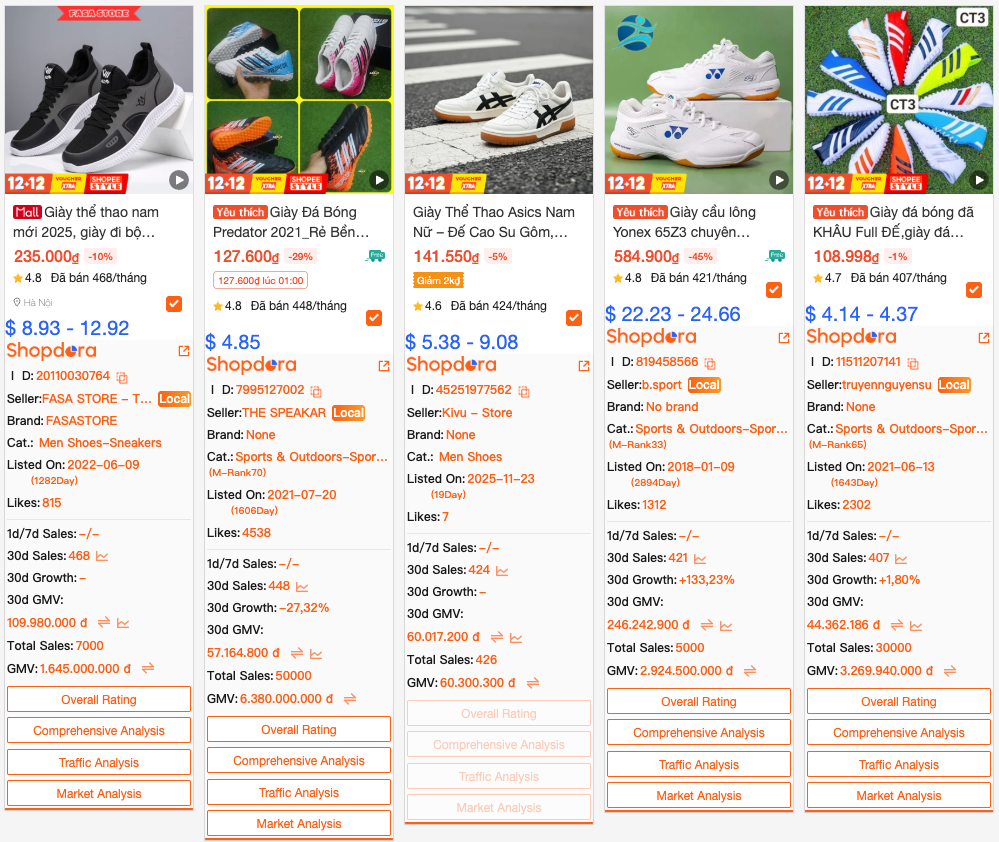Swap currency icon beside 60.017.200 đ
The width and height of the screenshot is (999, 842).
click(497, 637)
